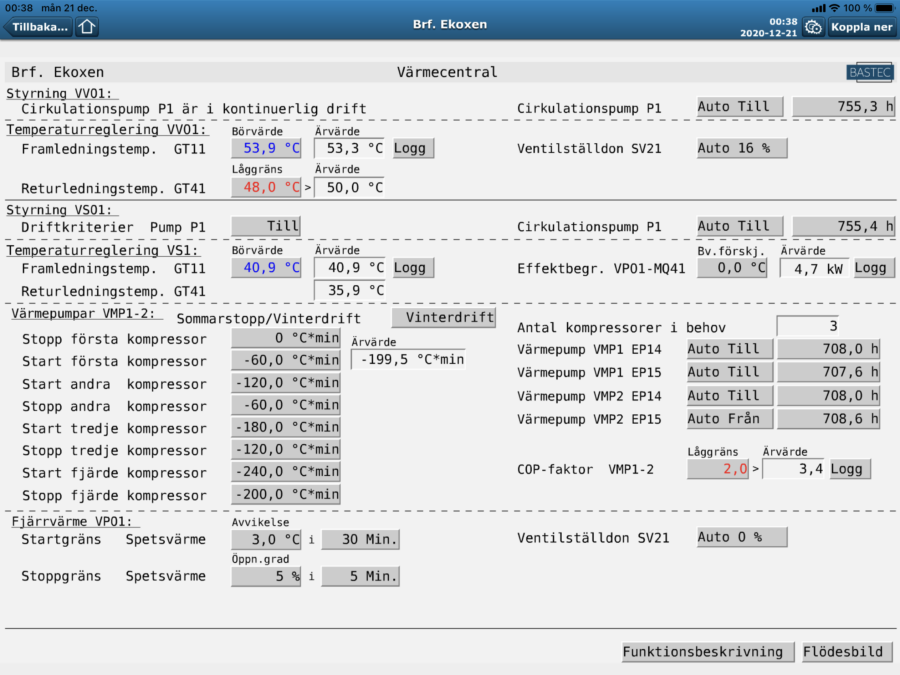Toggle VS01 Cirkulationspump P1 Auto Till
900x675 pixels.
click(x=740, y=226)
